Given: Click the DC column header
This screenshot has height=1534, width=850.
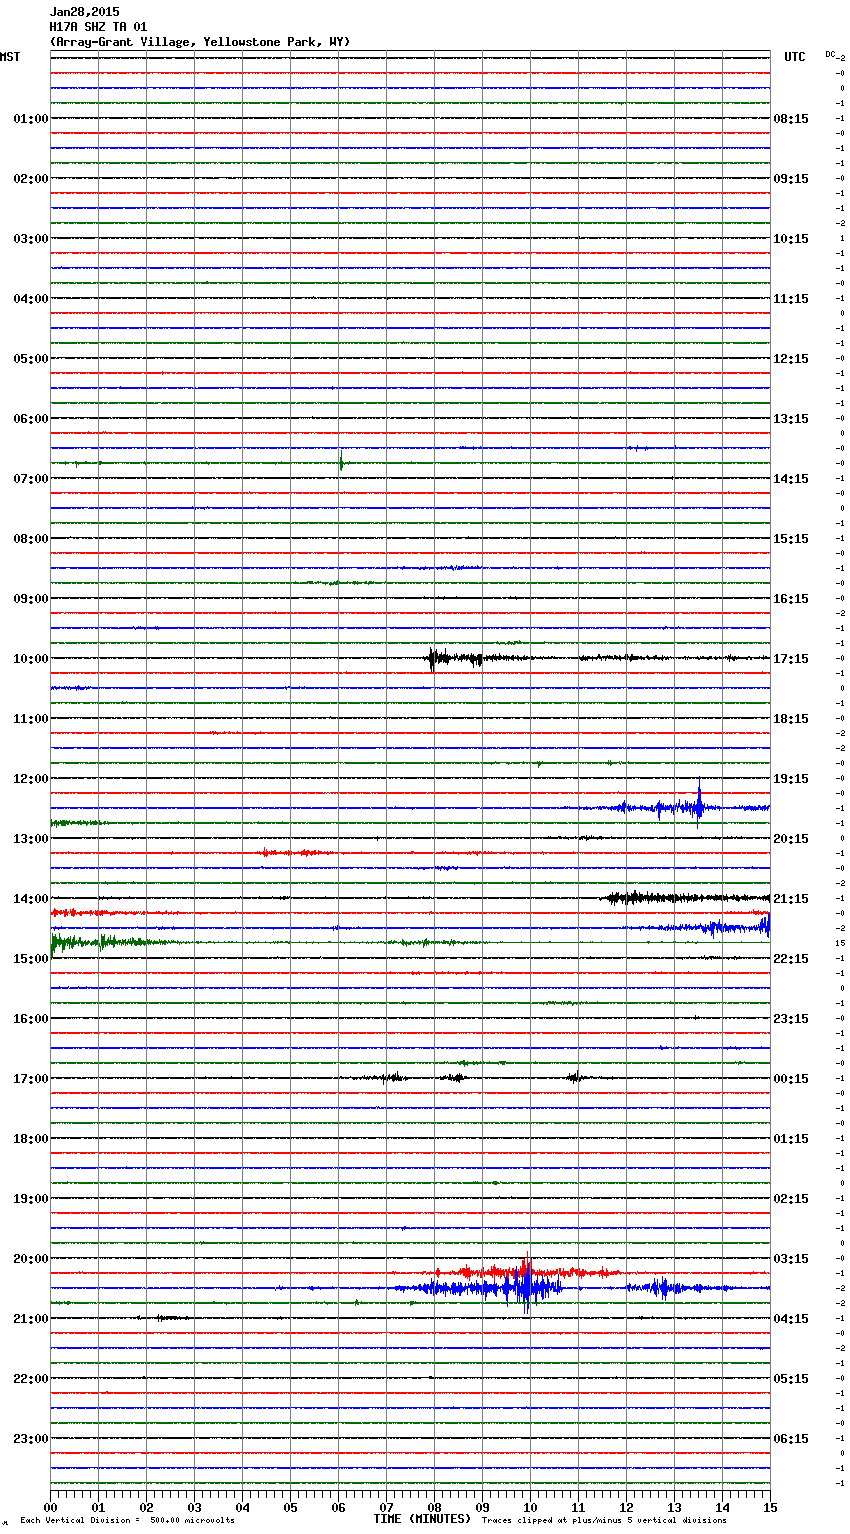Looking at the screenshot, I should click(x=832, y=54).
